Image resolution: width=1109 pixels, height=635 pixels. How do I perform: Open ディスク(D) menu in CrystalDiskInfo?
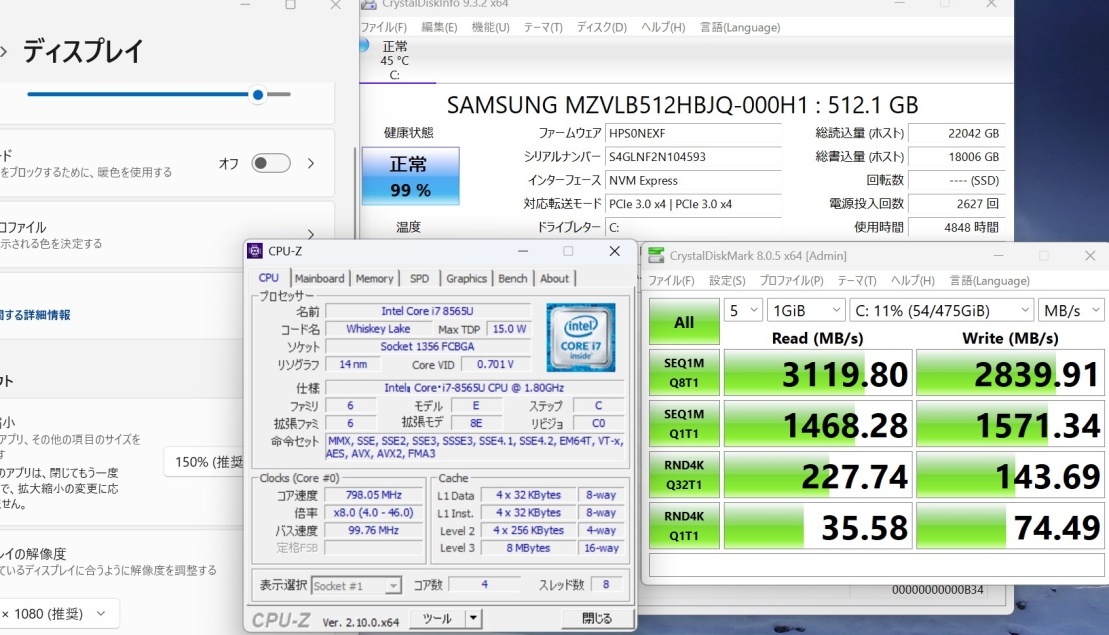pyautogui.click(x=601, y=28)
